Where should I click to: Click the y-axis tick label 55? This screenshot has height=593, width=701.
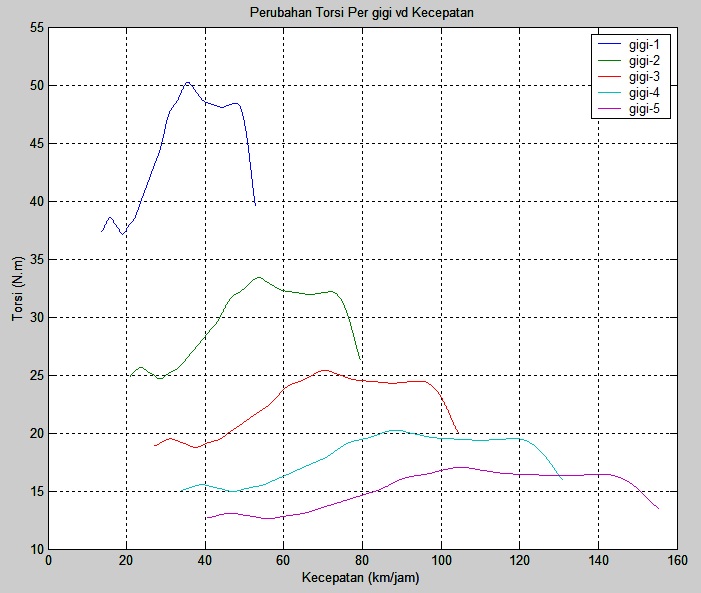(36, 28)
